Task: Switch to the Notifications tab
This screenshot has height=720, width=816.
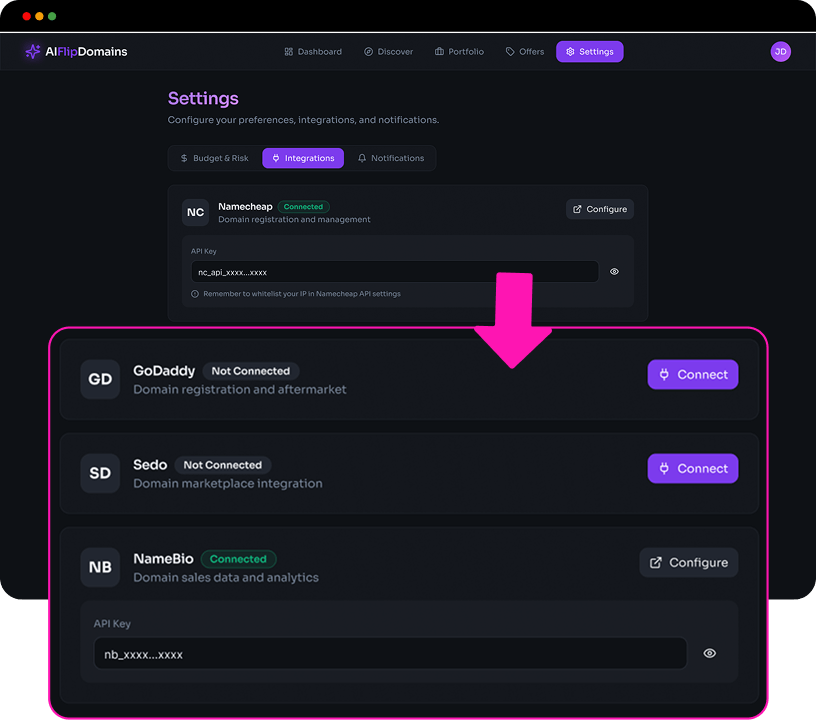Action: click(x=390, y=158)
